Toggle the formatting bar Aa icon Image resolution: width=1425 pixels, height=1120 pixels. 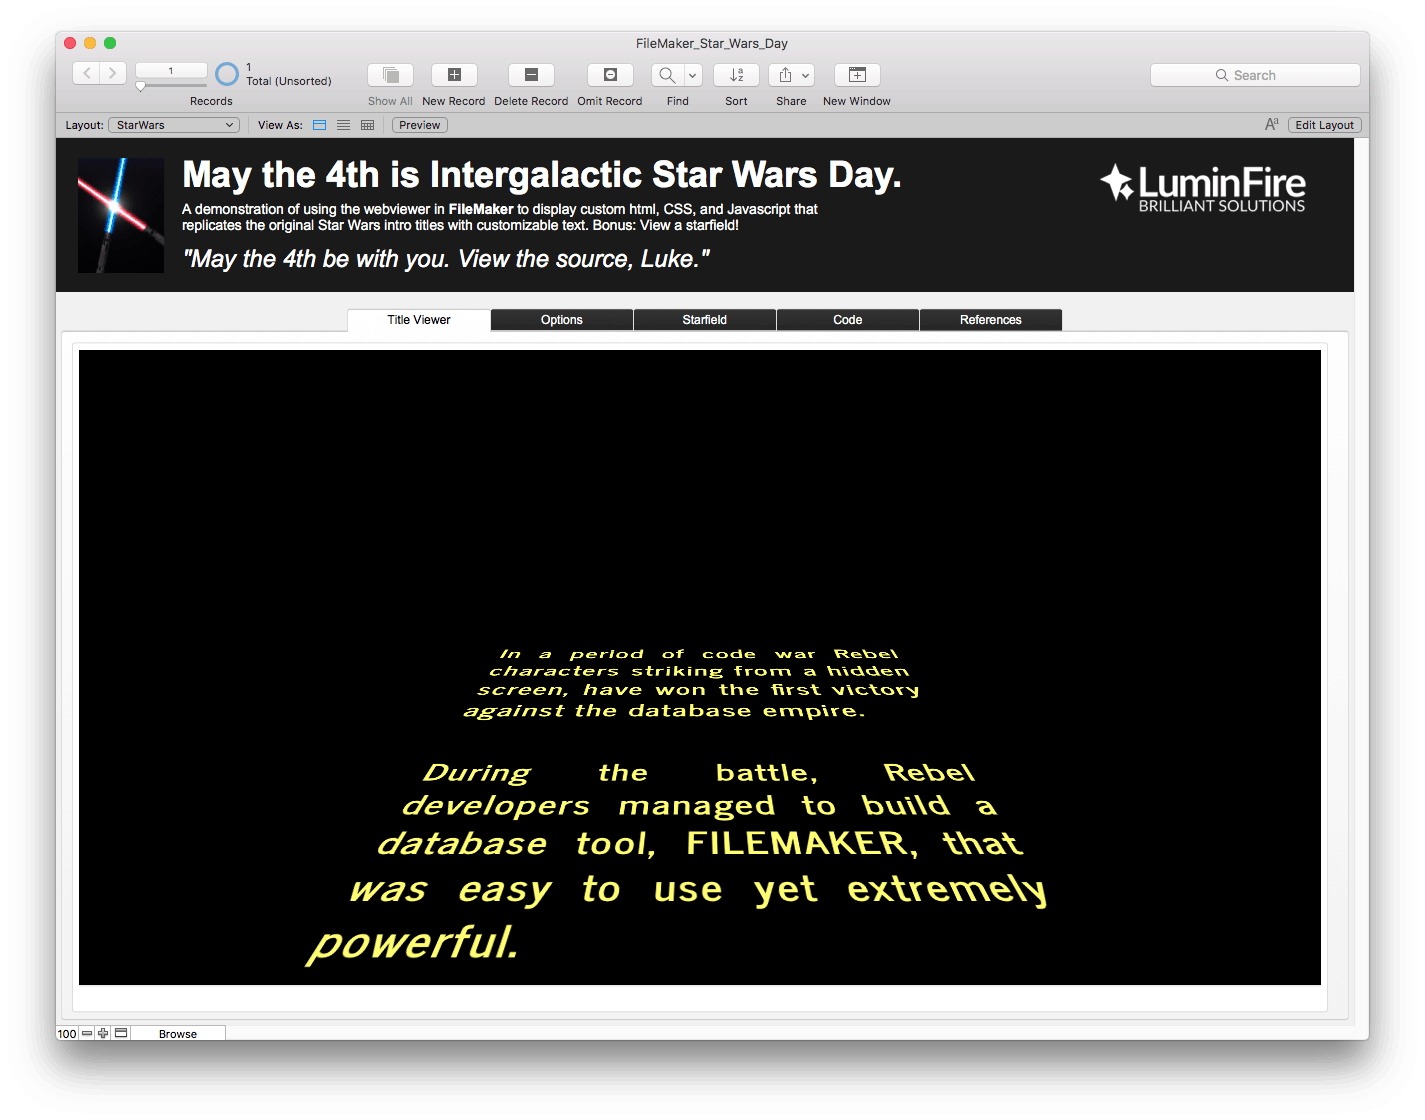click(1272, 125)
